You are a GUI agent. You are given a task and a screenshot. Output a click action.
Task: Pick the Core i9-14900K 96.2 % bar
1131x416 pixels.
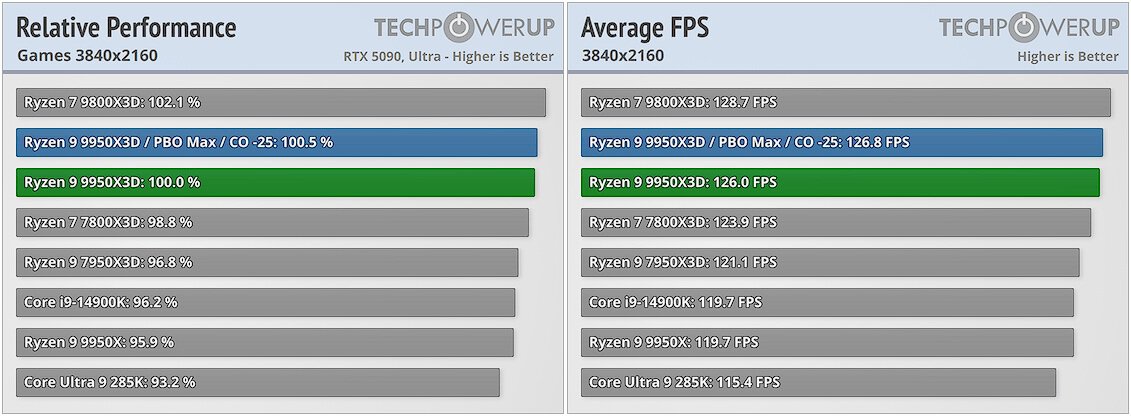tap(265, 302)
